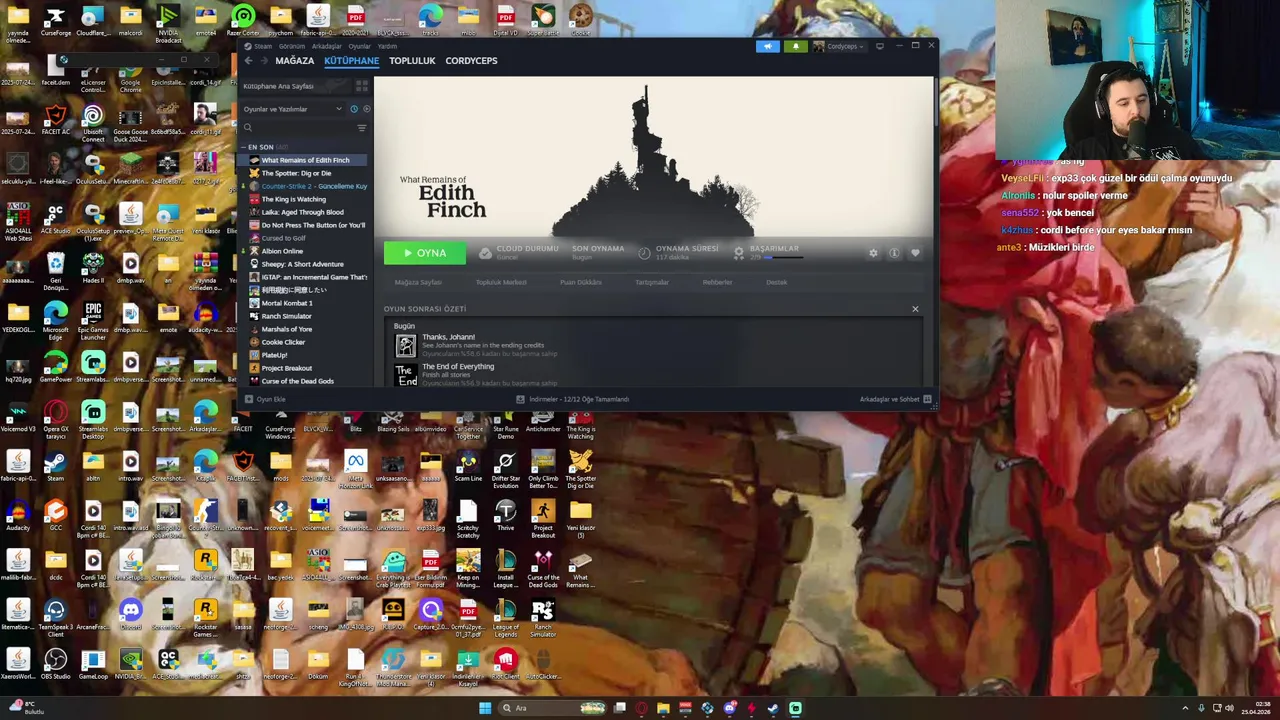Open the game settings gear icon
Image resolution: width=1280 pixels, height=720 pixels.
pos(873,253)
